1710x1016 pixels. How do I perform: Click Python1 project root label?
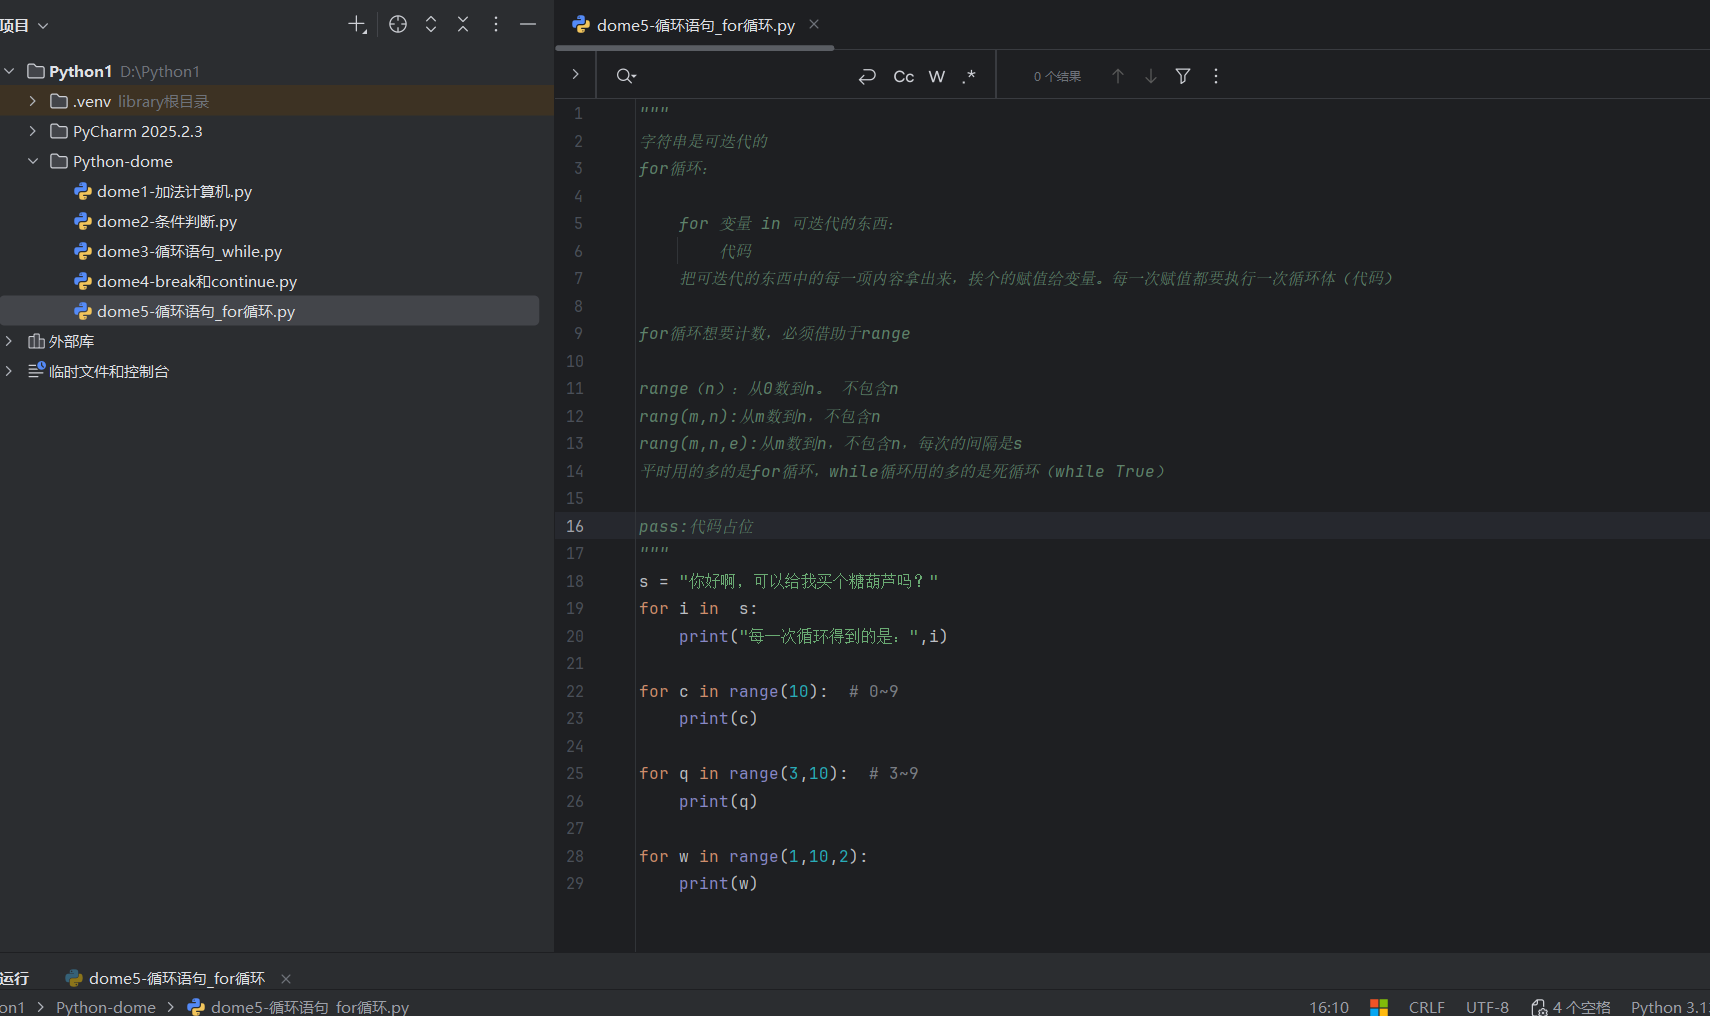(x=80, y=71)
